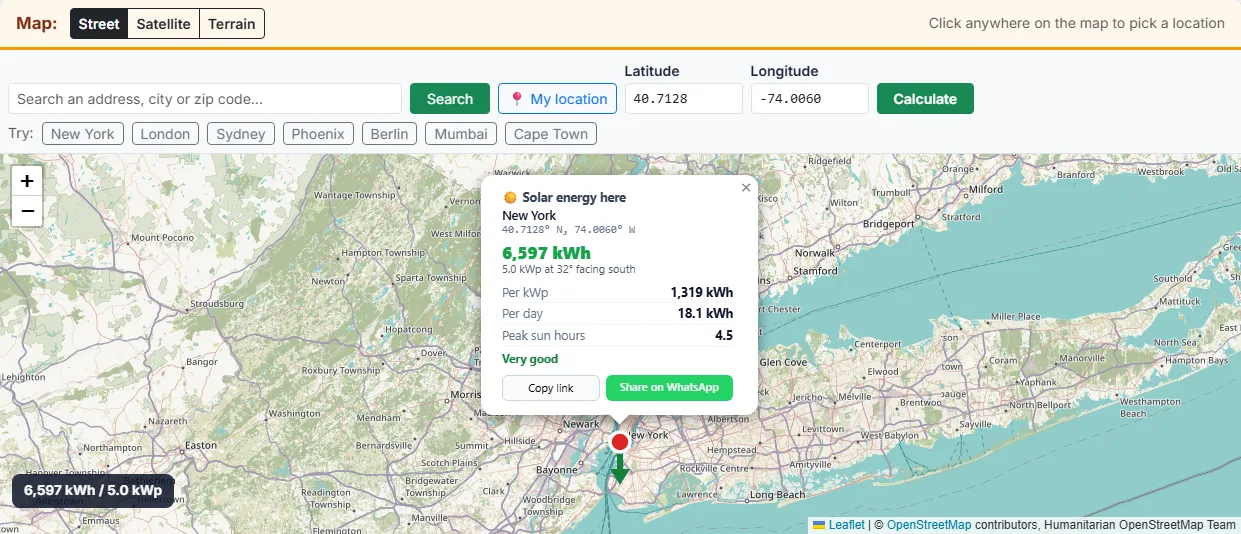Edit the Longitude input field

[x=810, y=99]
